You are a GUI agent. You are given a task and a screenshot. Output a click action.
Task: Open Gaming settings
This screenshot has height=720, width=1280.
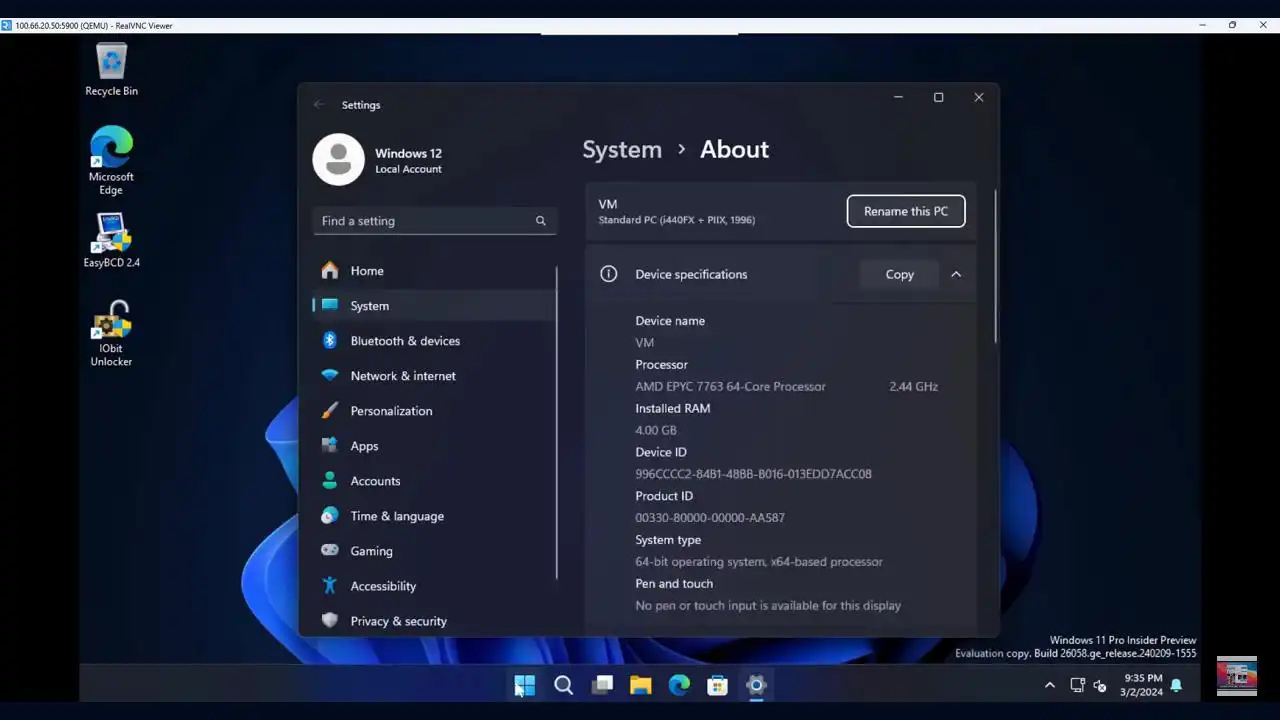coord(434,551)
